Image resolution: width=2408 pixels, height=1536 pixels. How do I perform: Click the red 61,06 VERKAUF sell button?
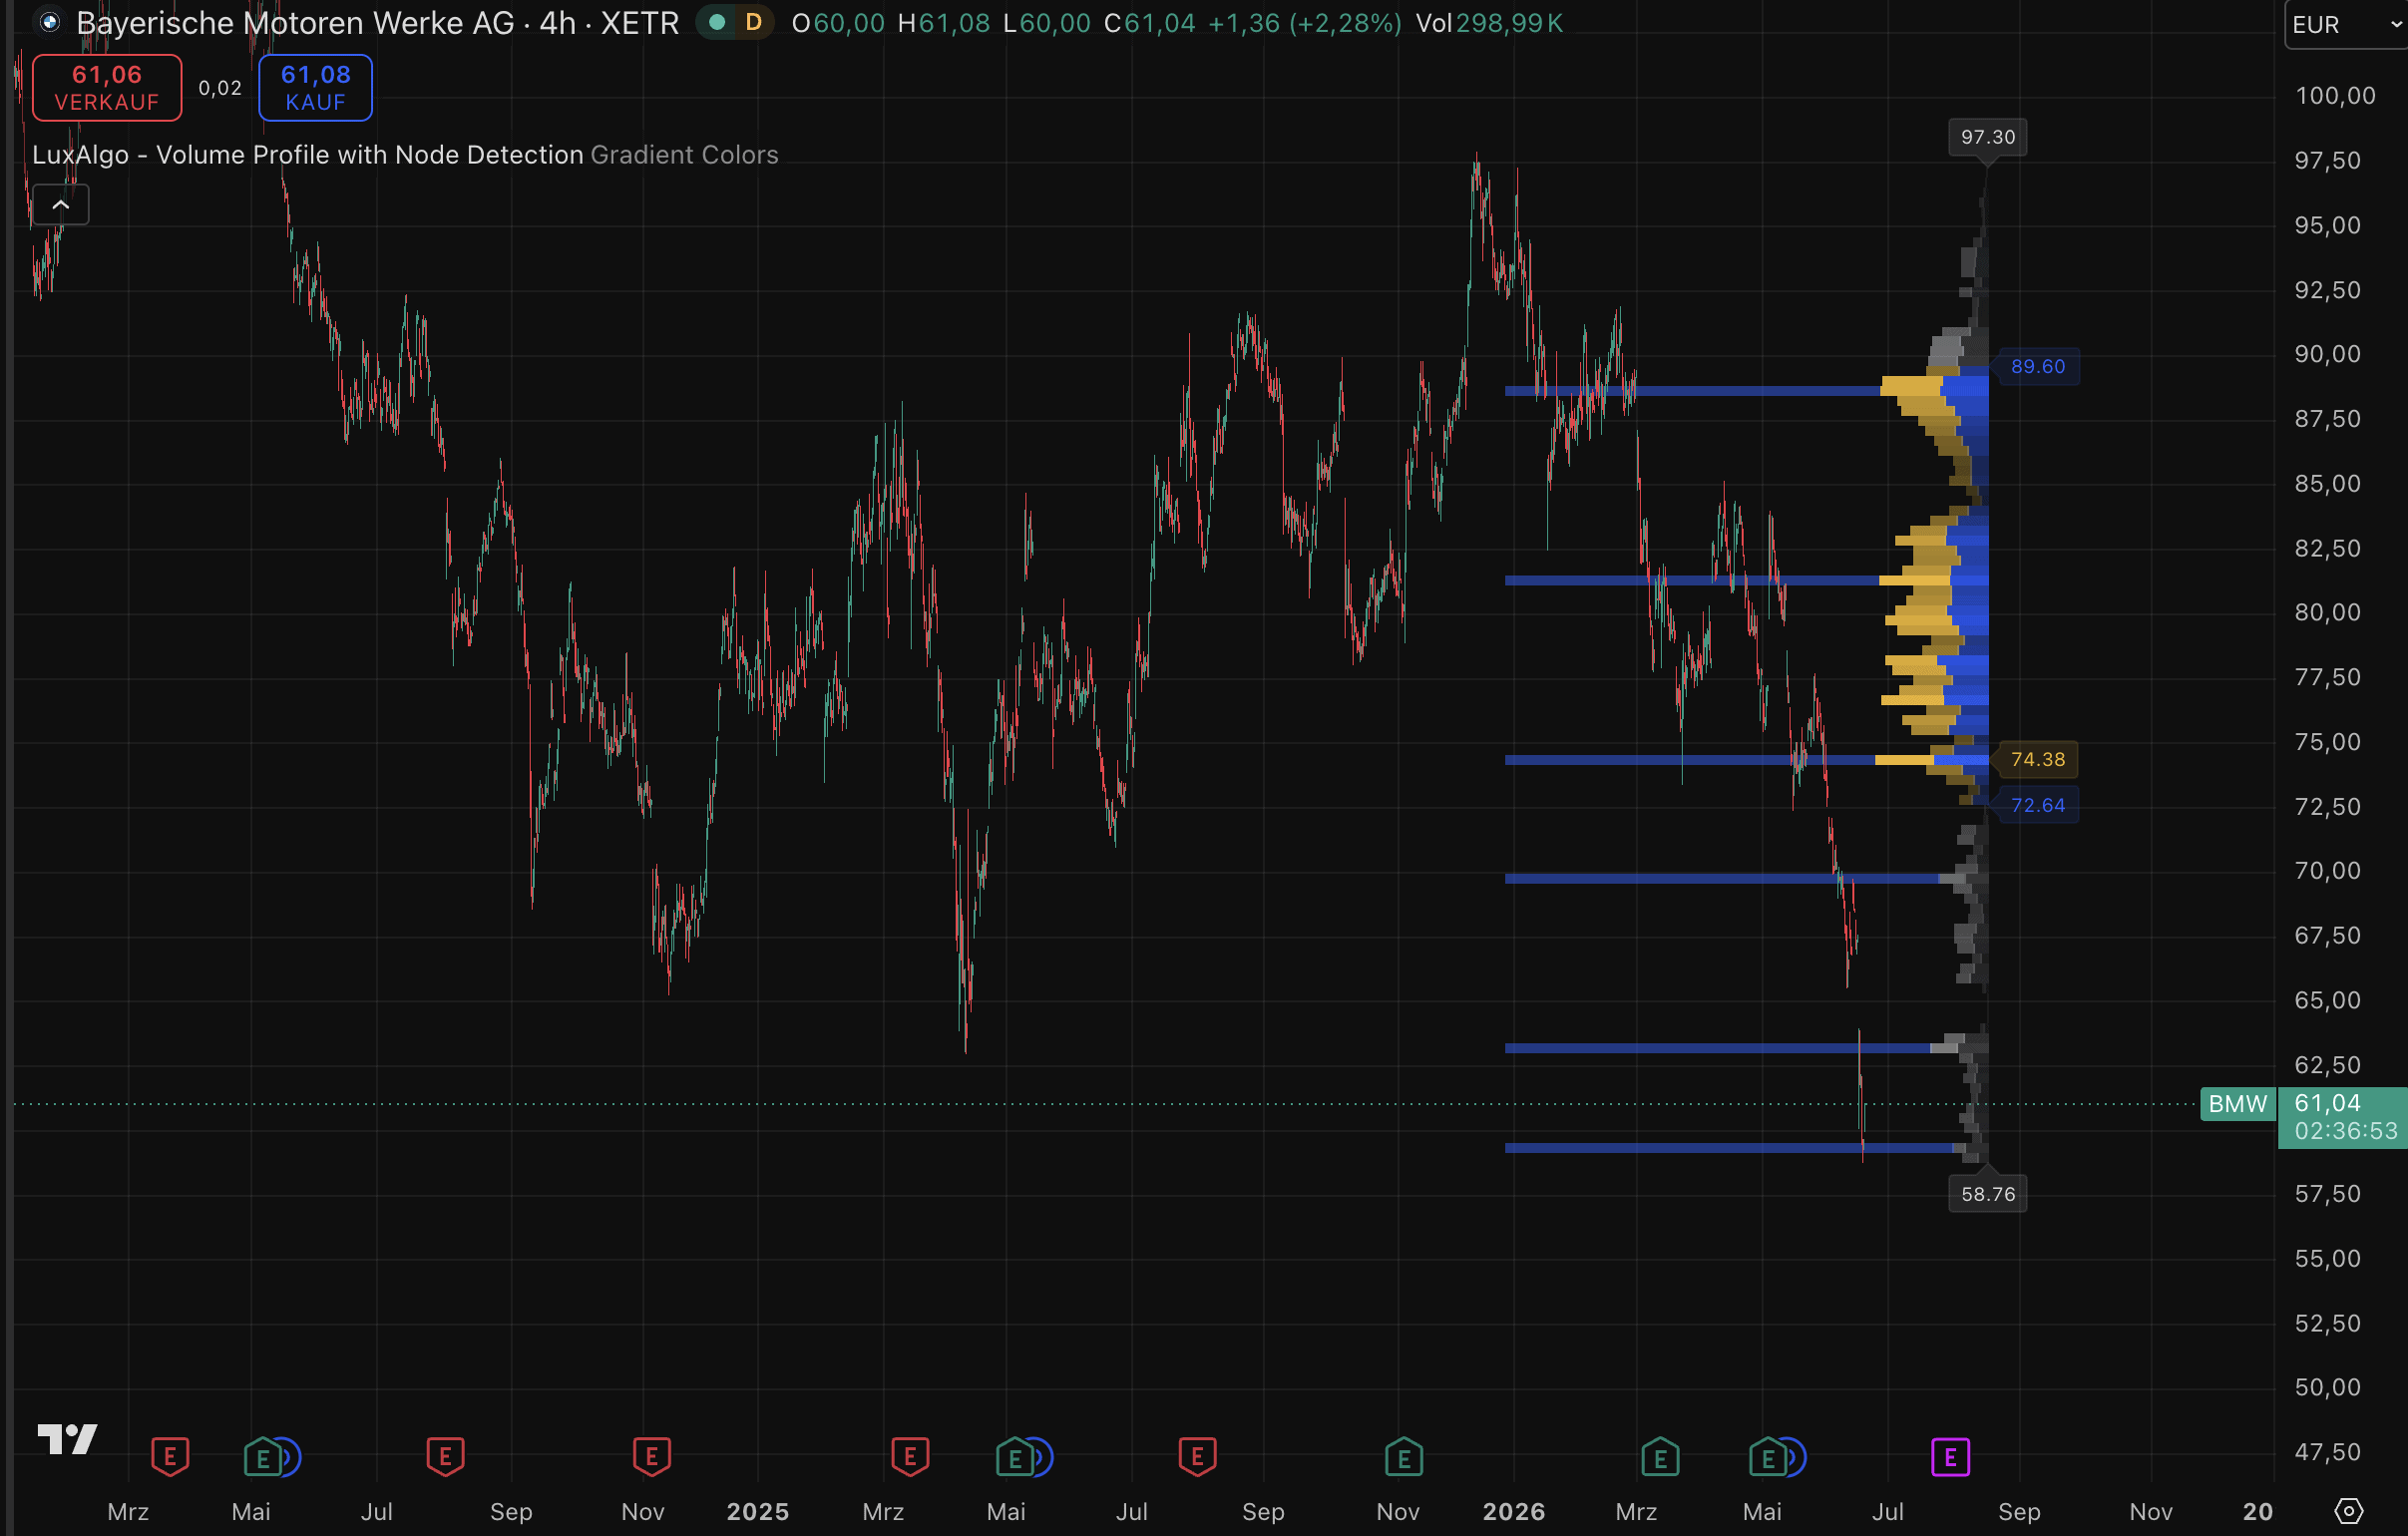tap(107, 88)
